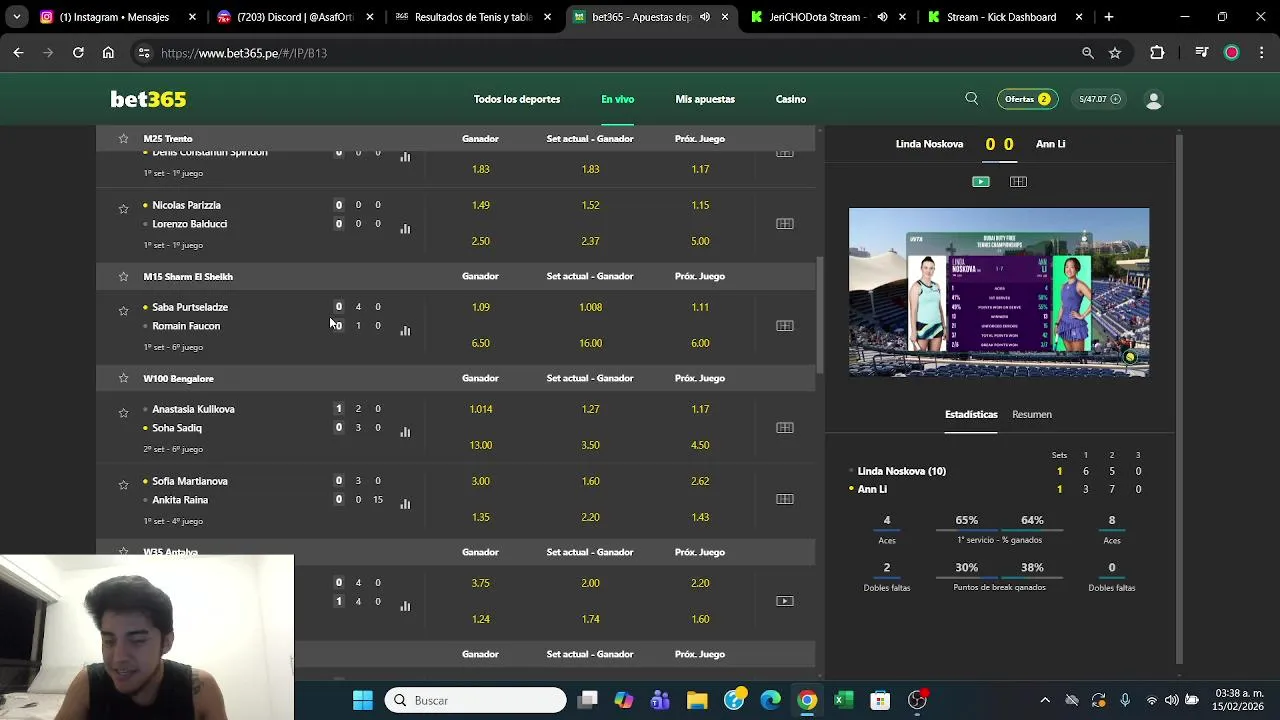Click the right panel scrollbar
This screenshot has width=1280, height=720.
[x=1178, y=400]
